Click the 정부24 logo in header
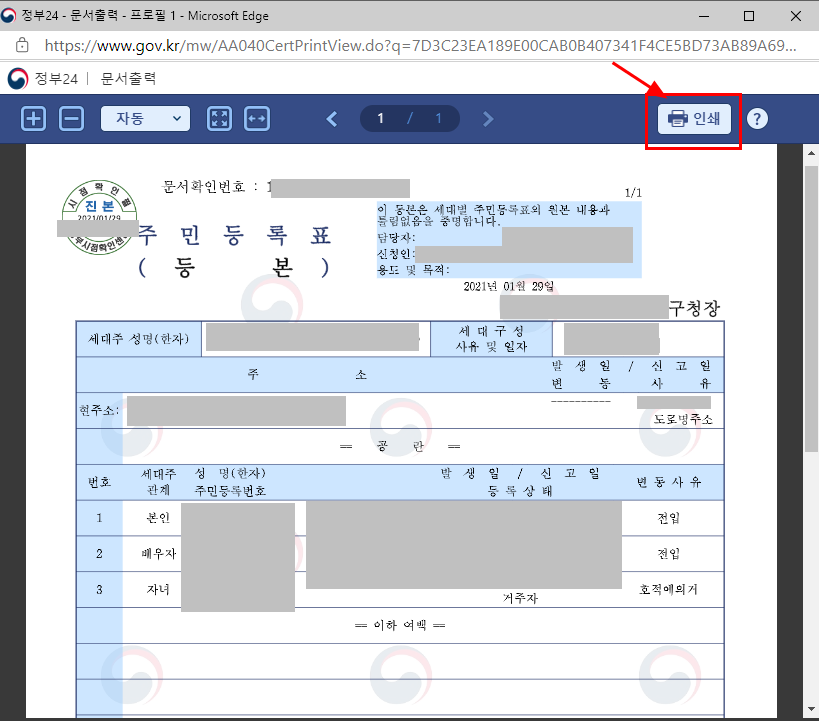The width and height of the screenshot is (819, 721). click(18, 79)
